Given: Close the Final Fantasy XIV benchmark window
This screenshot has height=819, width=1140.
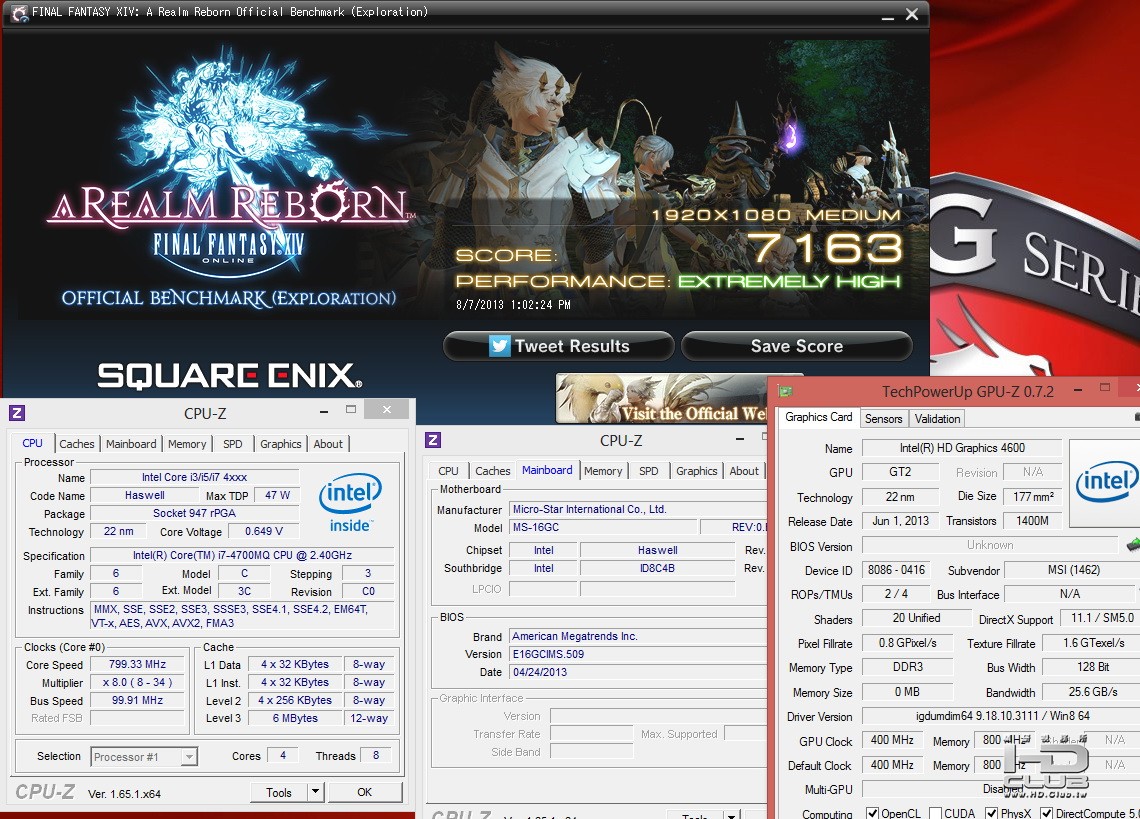Looking at the screenshot, I should click(912, 15).
